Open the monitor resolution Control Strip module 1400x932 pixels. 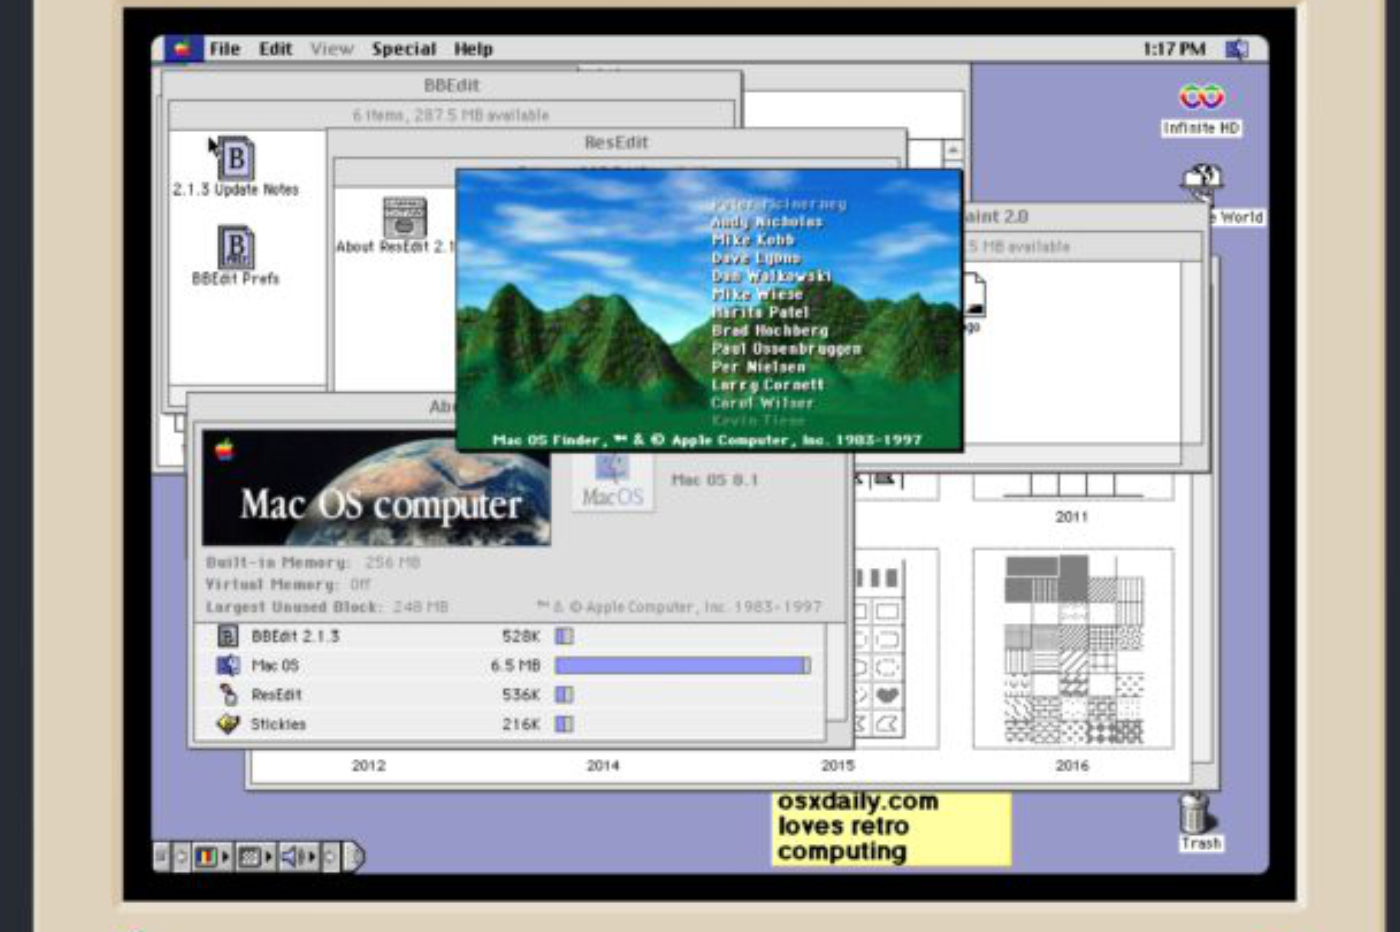(255, 857)
